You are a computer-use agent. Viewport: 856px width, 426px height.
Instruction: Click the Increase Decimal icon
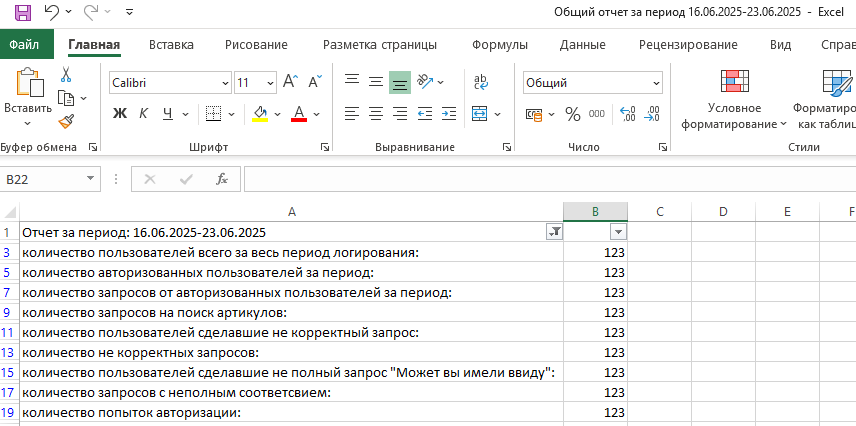point(628,114)
